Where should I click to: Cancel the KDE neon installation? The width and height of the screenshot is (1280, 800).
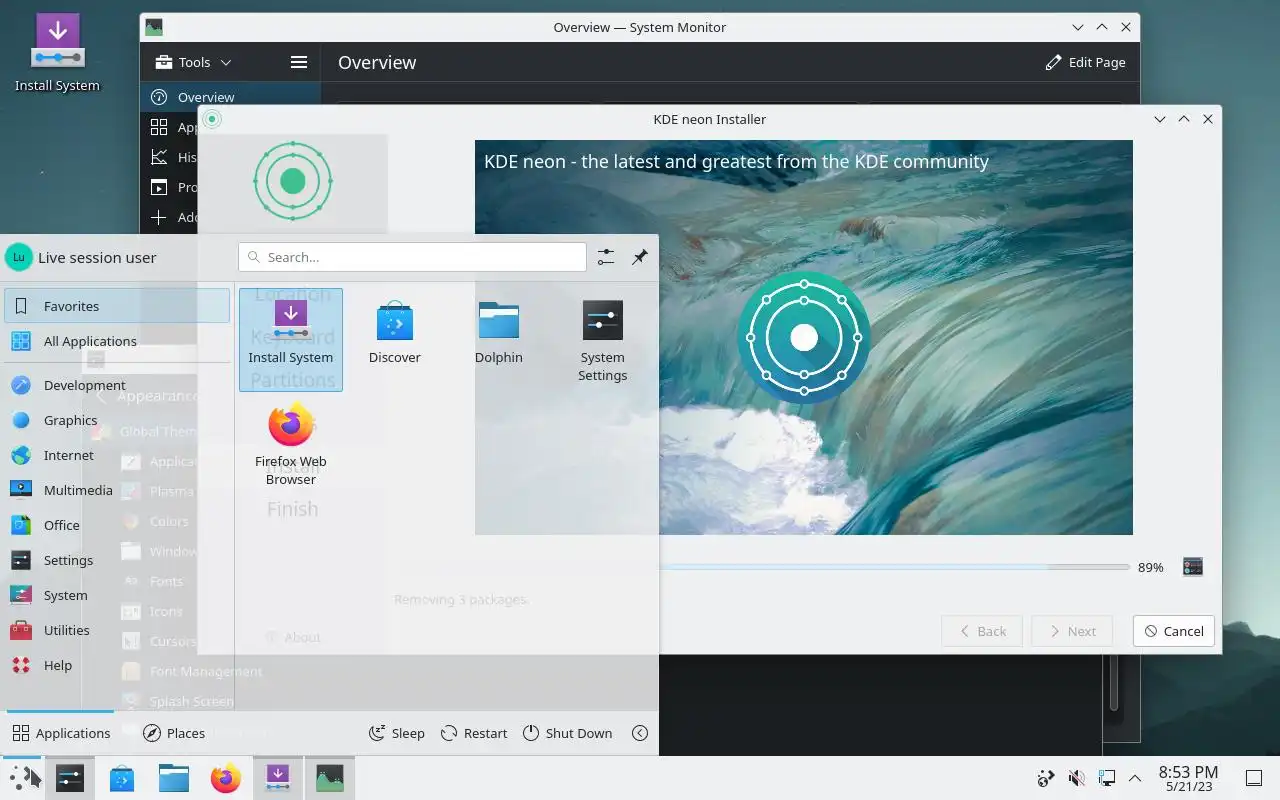tap(1174, 631)
